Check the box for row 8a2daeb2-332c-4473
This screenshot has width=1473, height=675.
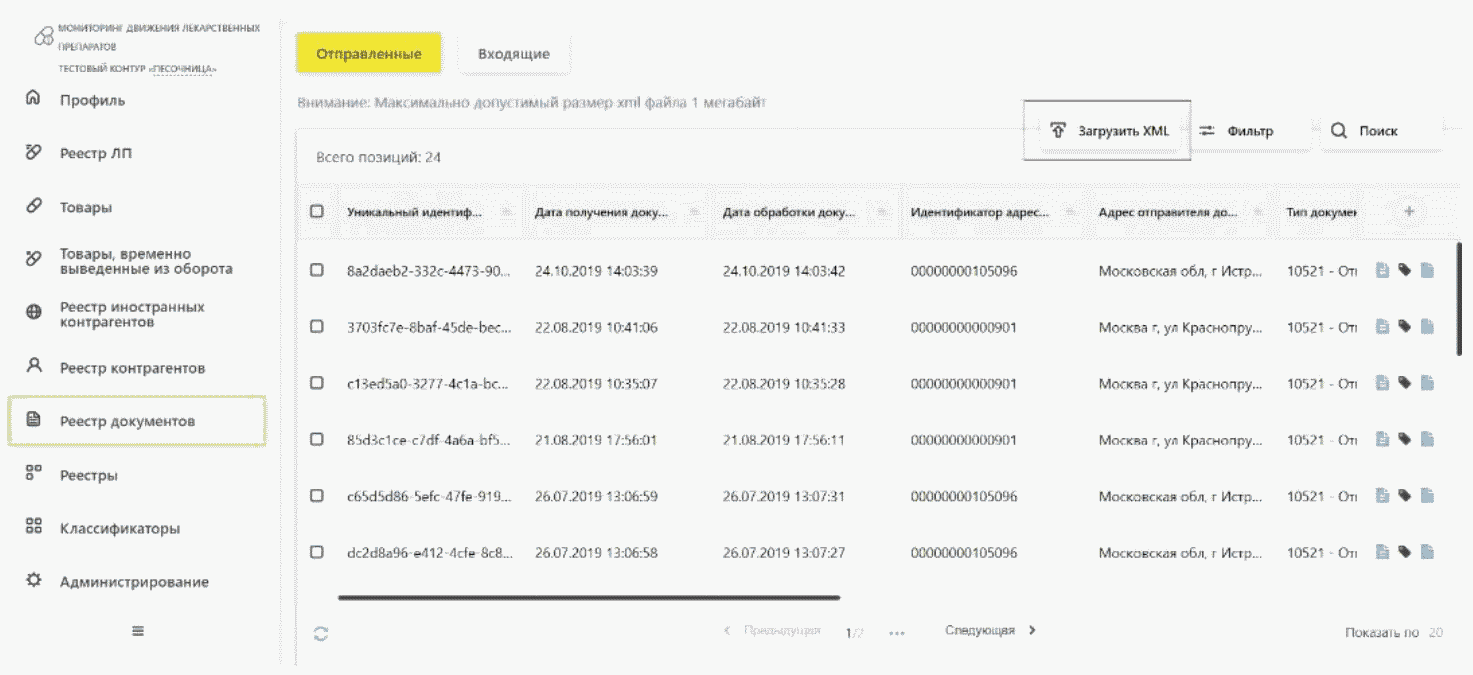coord(317,270)
